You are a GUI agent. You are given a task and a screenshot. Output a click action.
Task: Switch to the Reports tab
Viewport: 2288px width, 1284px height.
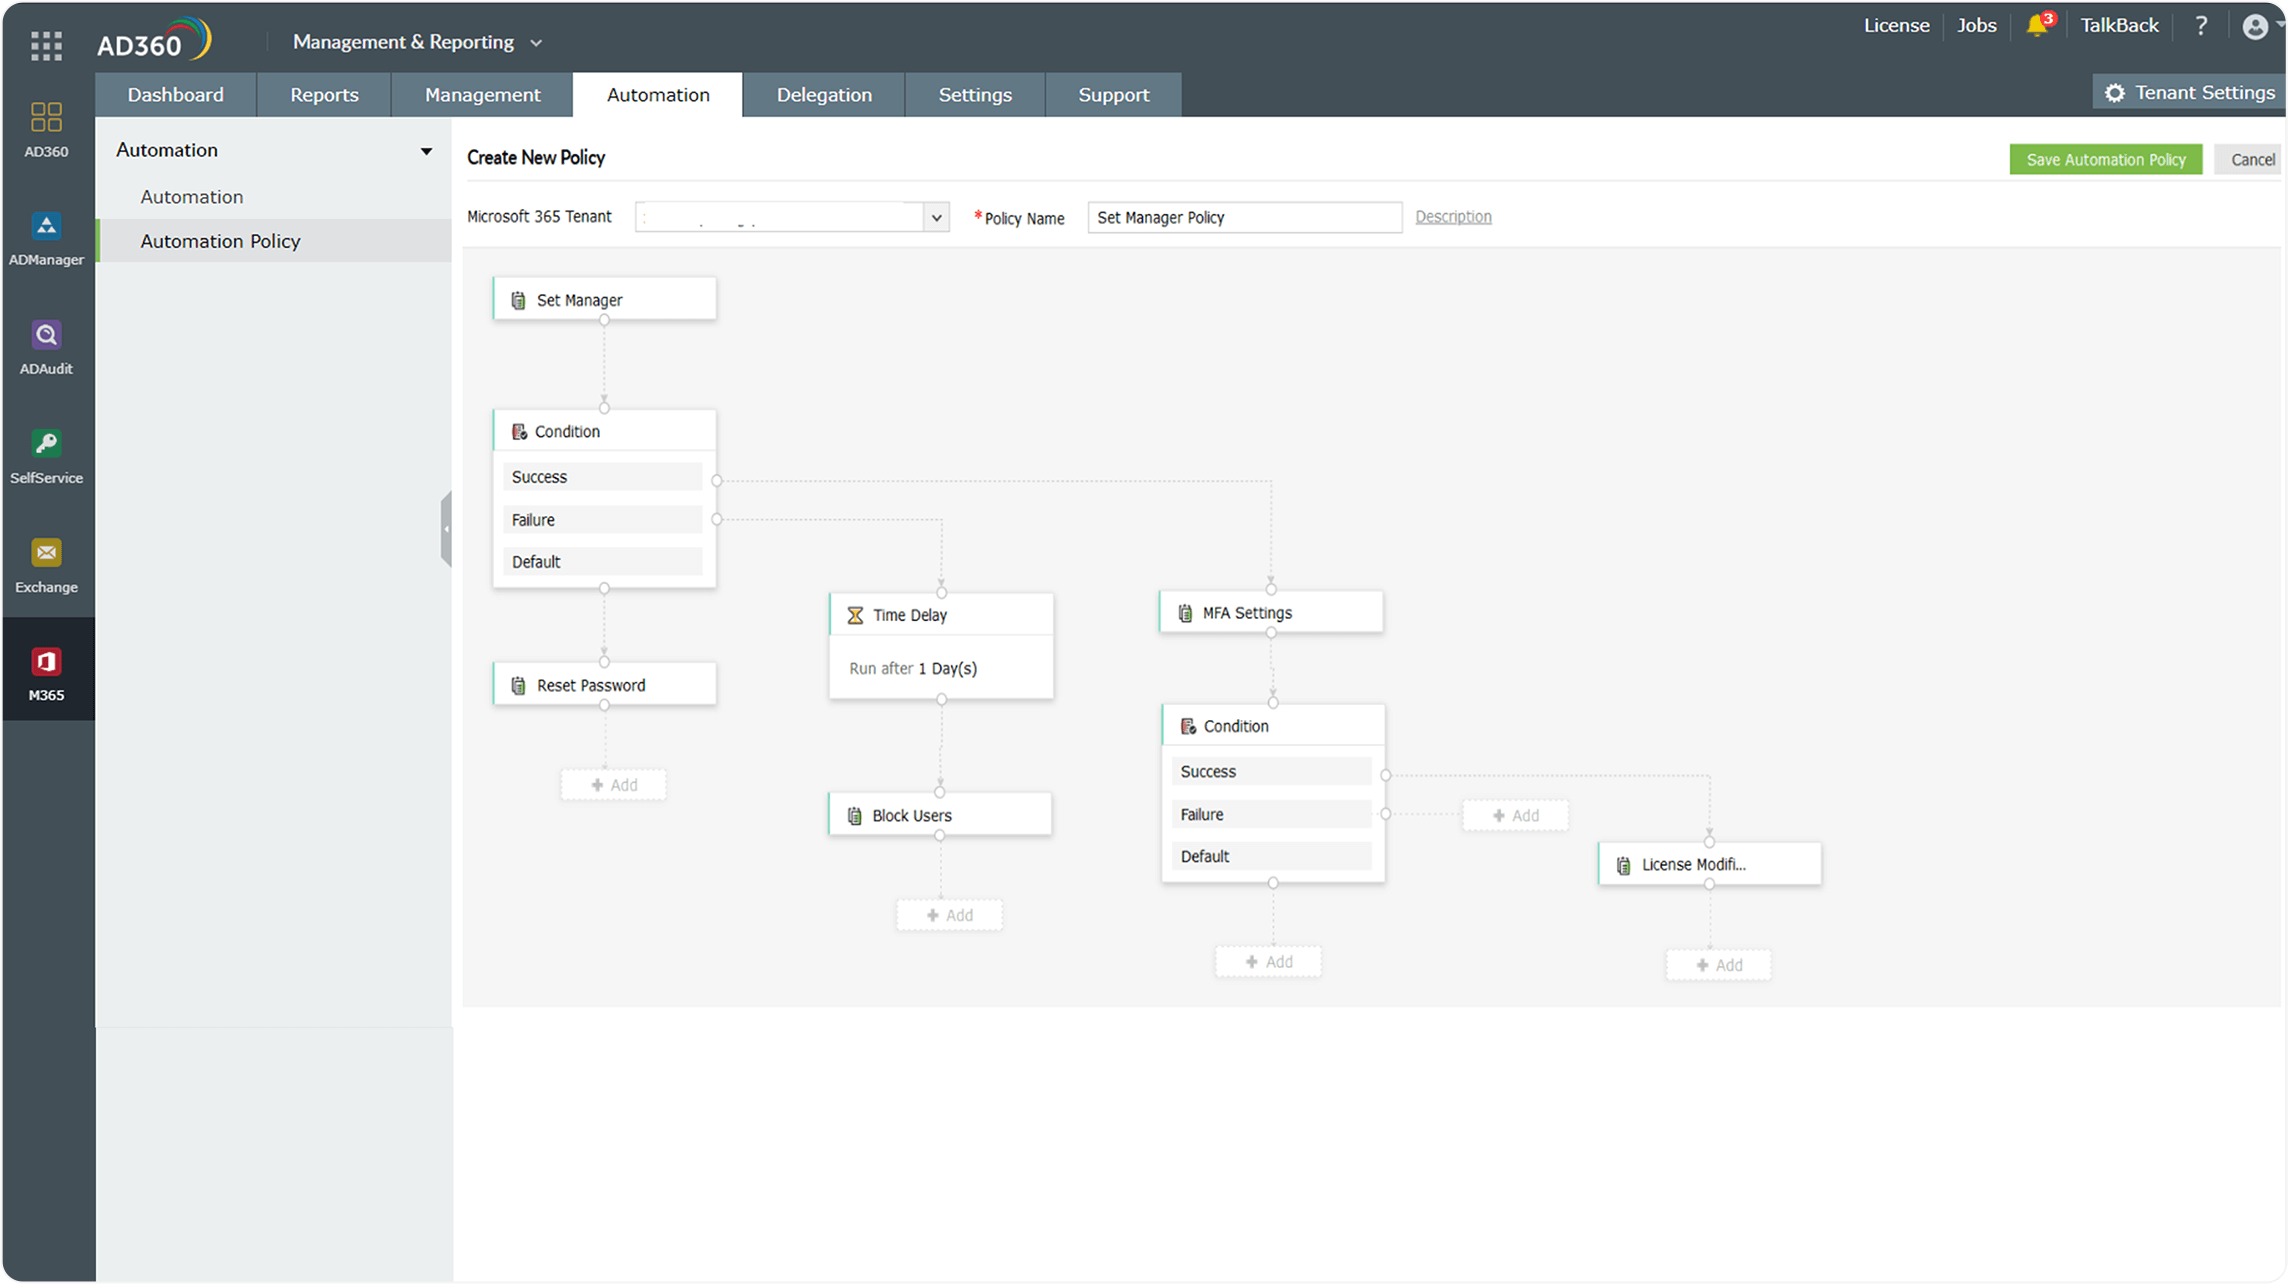[324, 95]
